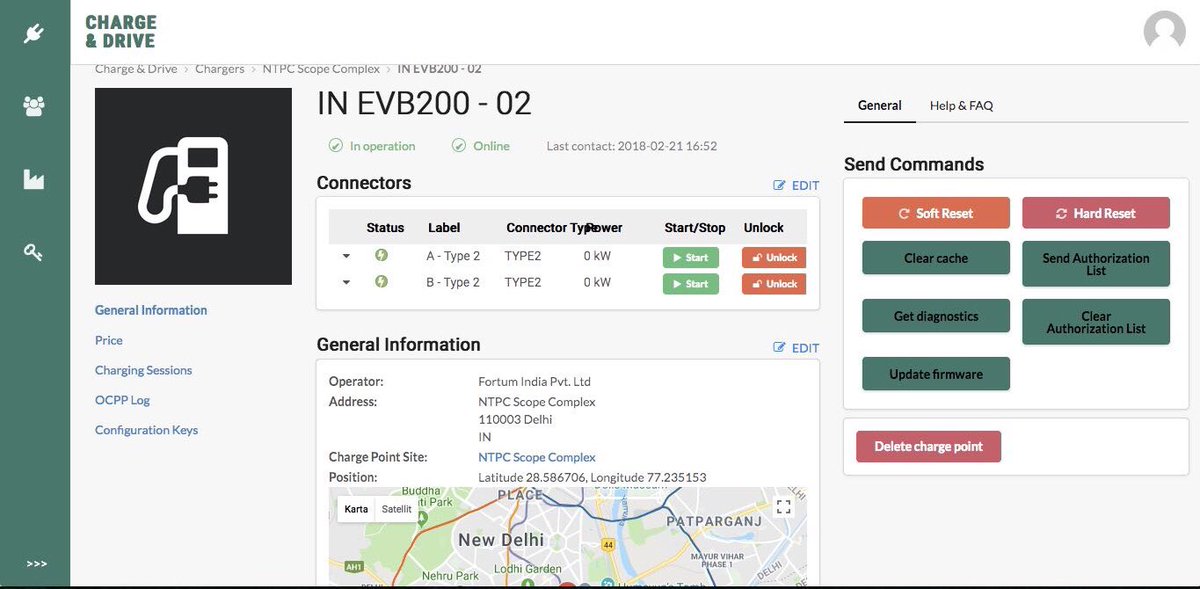
Task: Start charging on connector A - Type 2
Action: (x=691, y=257)
